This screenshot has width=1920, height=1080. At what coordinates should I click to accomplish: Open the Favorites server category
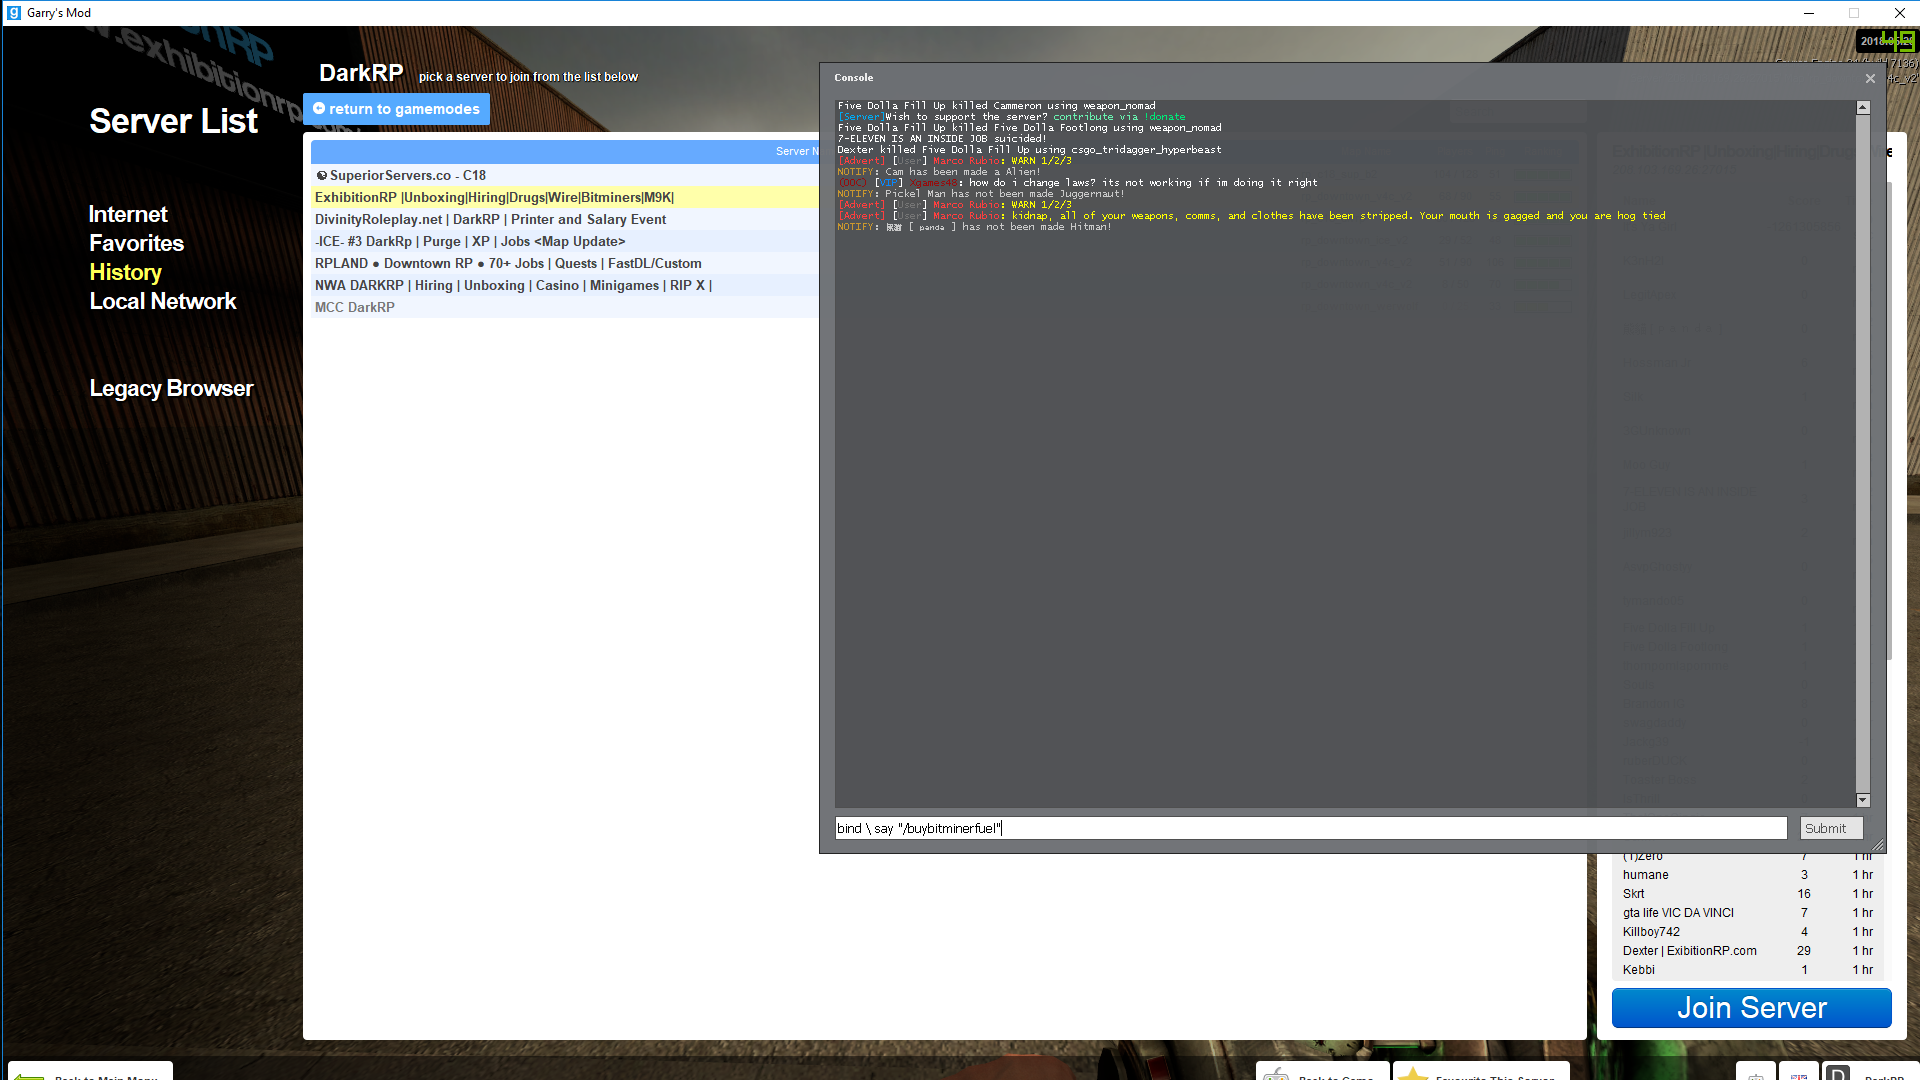[137, 243]
